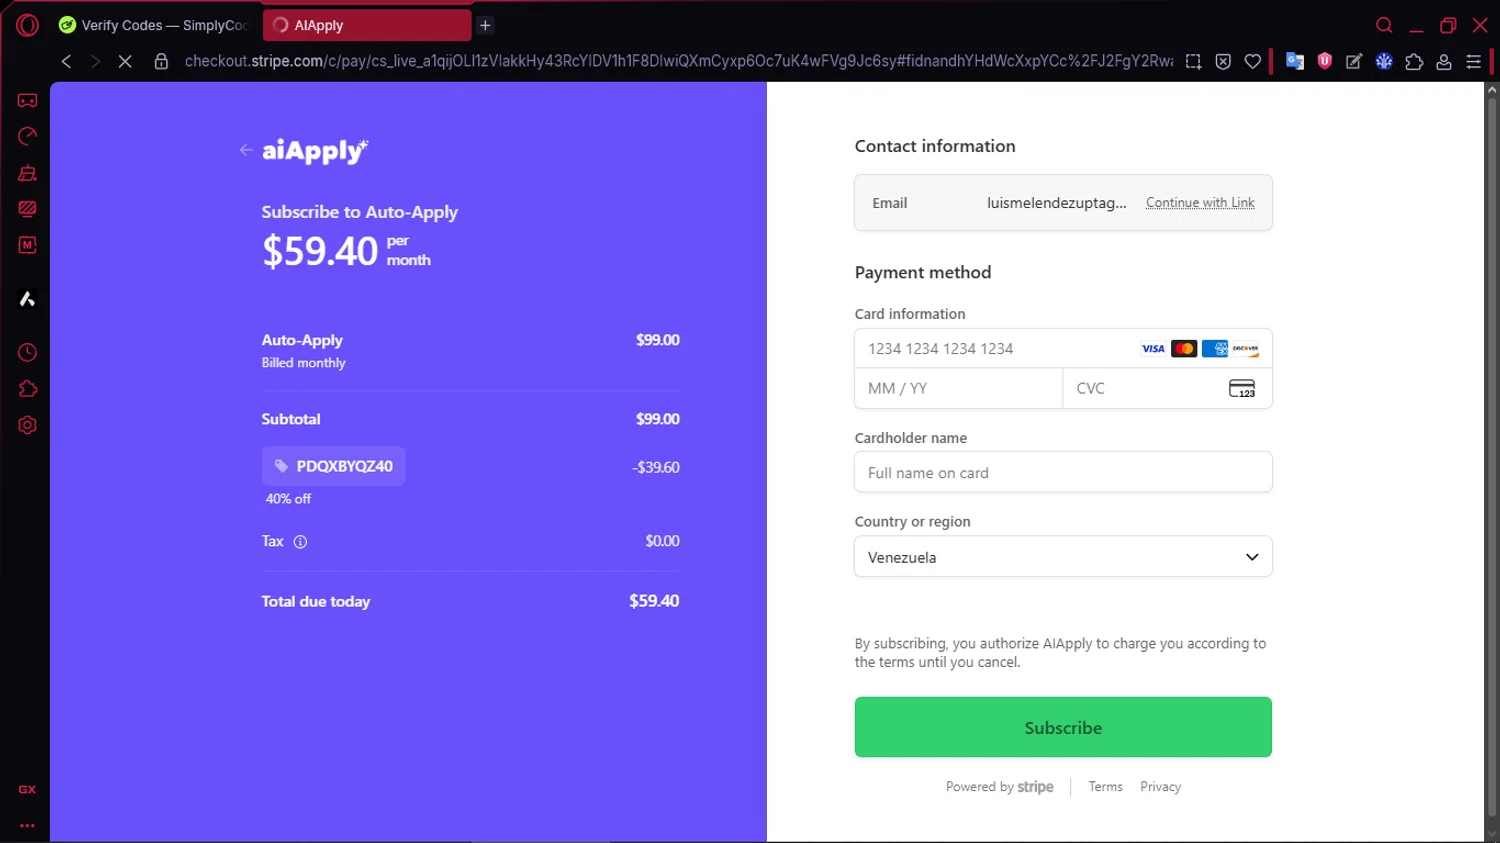Viewport: 1500px width, 843px height.
Task: Click the translate extension icon
Action: pos(1295,61)
